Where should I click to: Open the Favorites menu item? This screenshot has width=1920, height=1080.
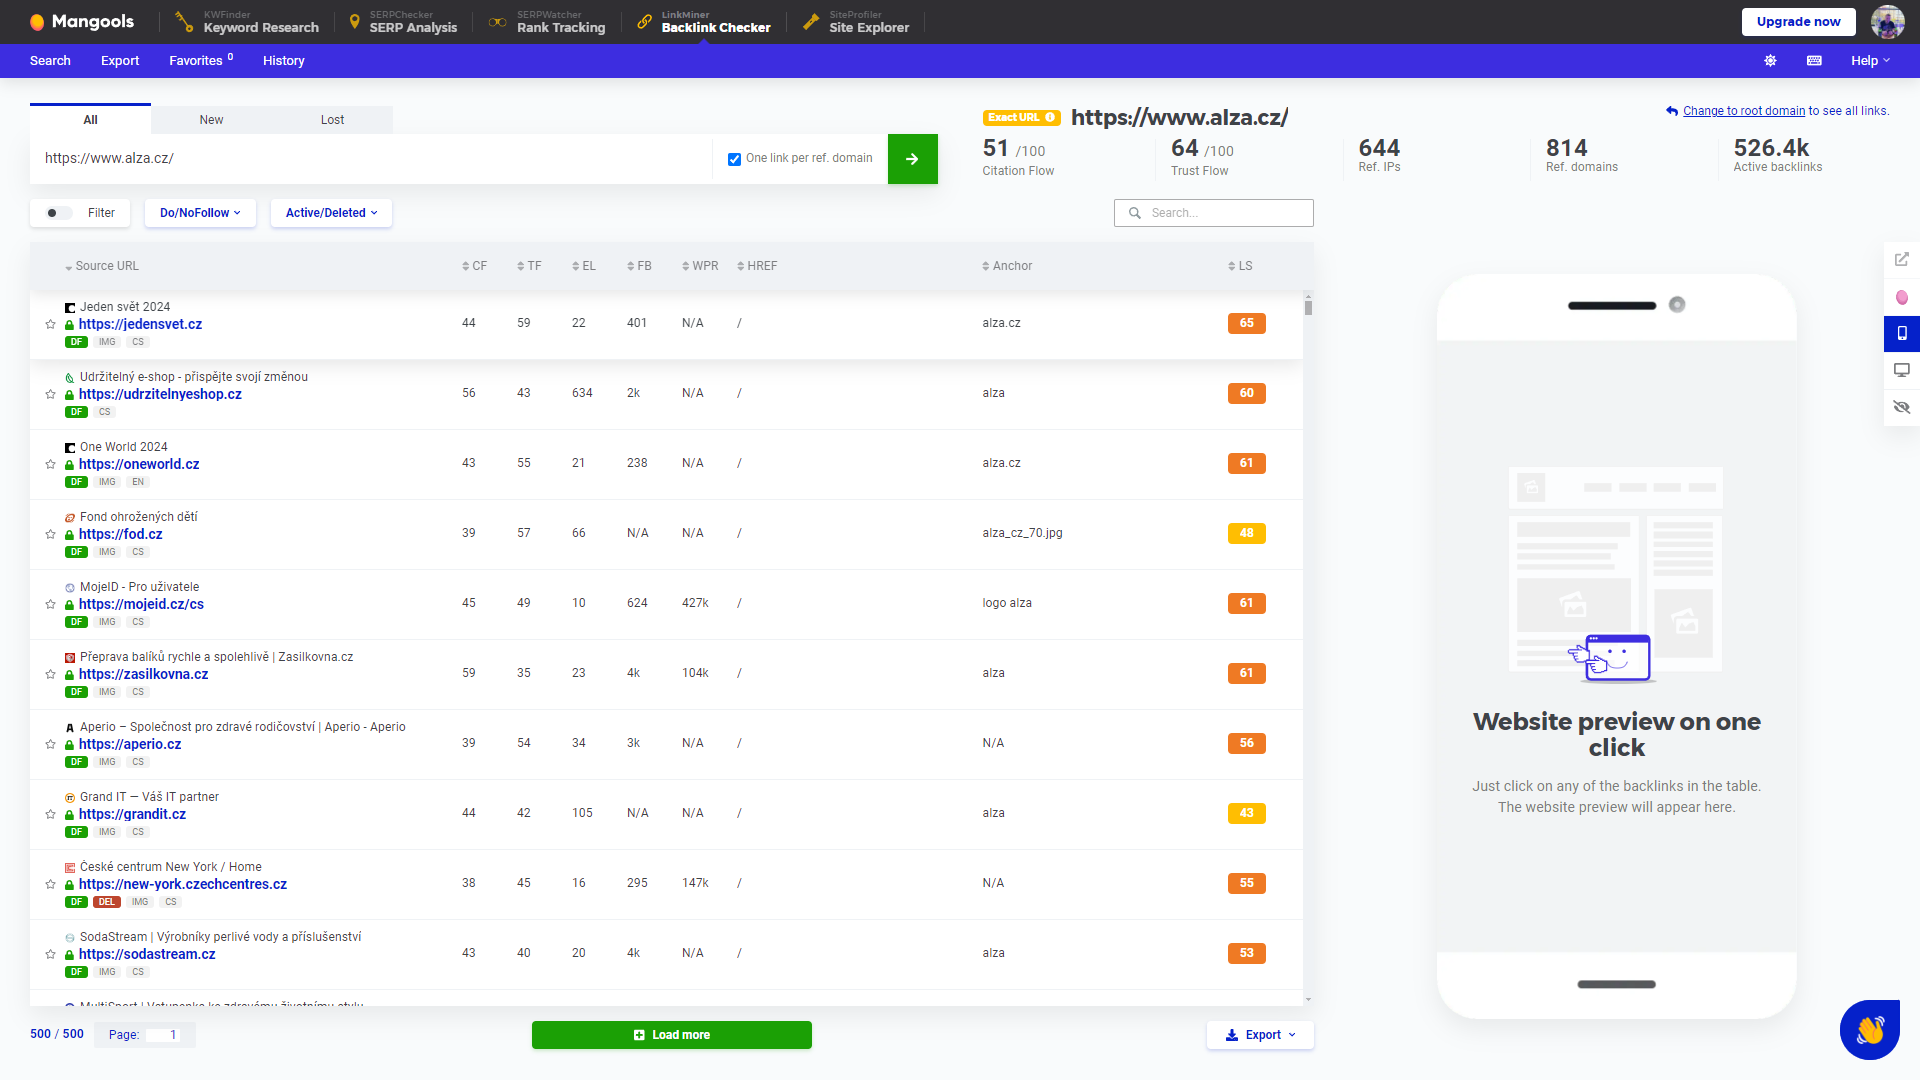pos(201,61)
